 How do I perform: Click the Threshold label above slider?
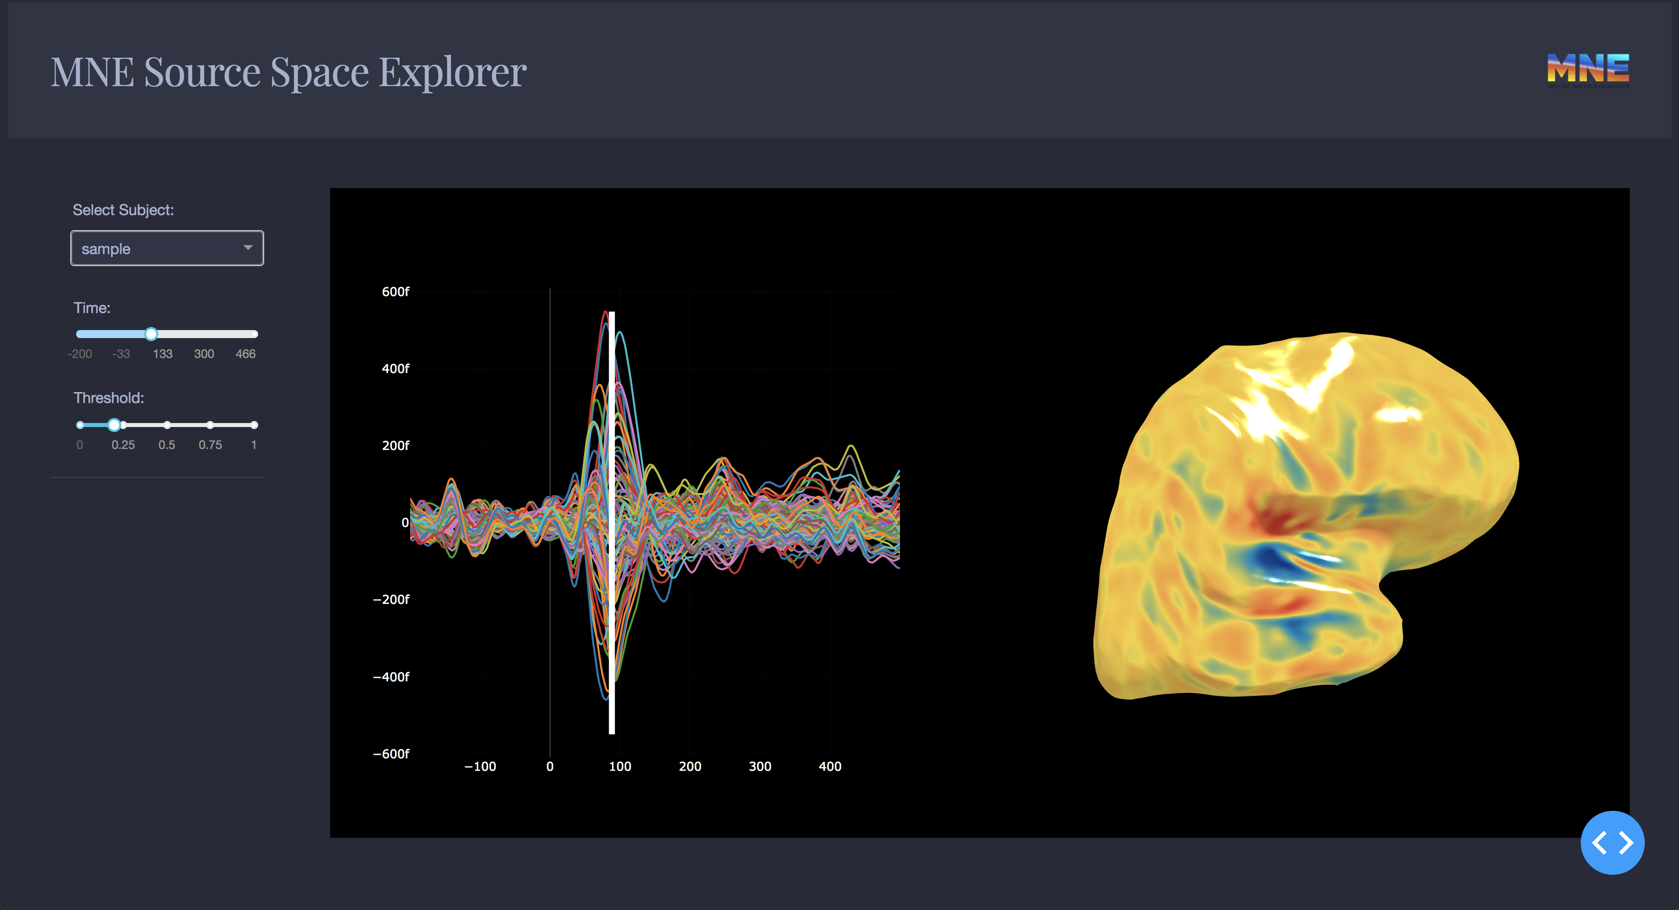tap(108, 398)
